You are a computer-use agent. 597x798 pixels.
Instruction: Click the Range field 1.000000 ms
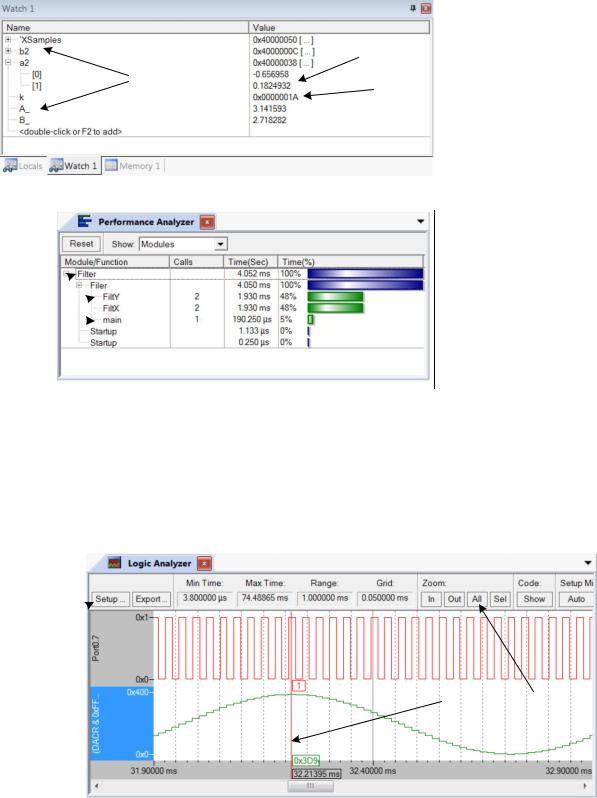pos(324,598)
